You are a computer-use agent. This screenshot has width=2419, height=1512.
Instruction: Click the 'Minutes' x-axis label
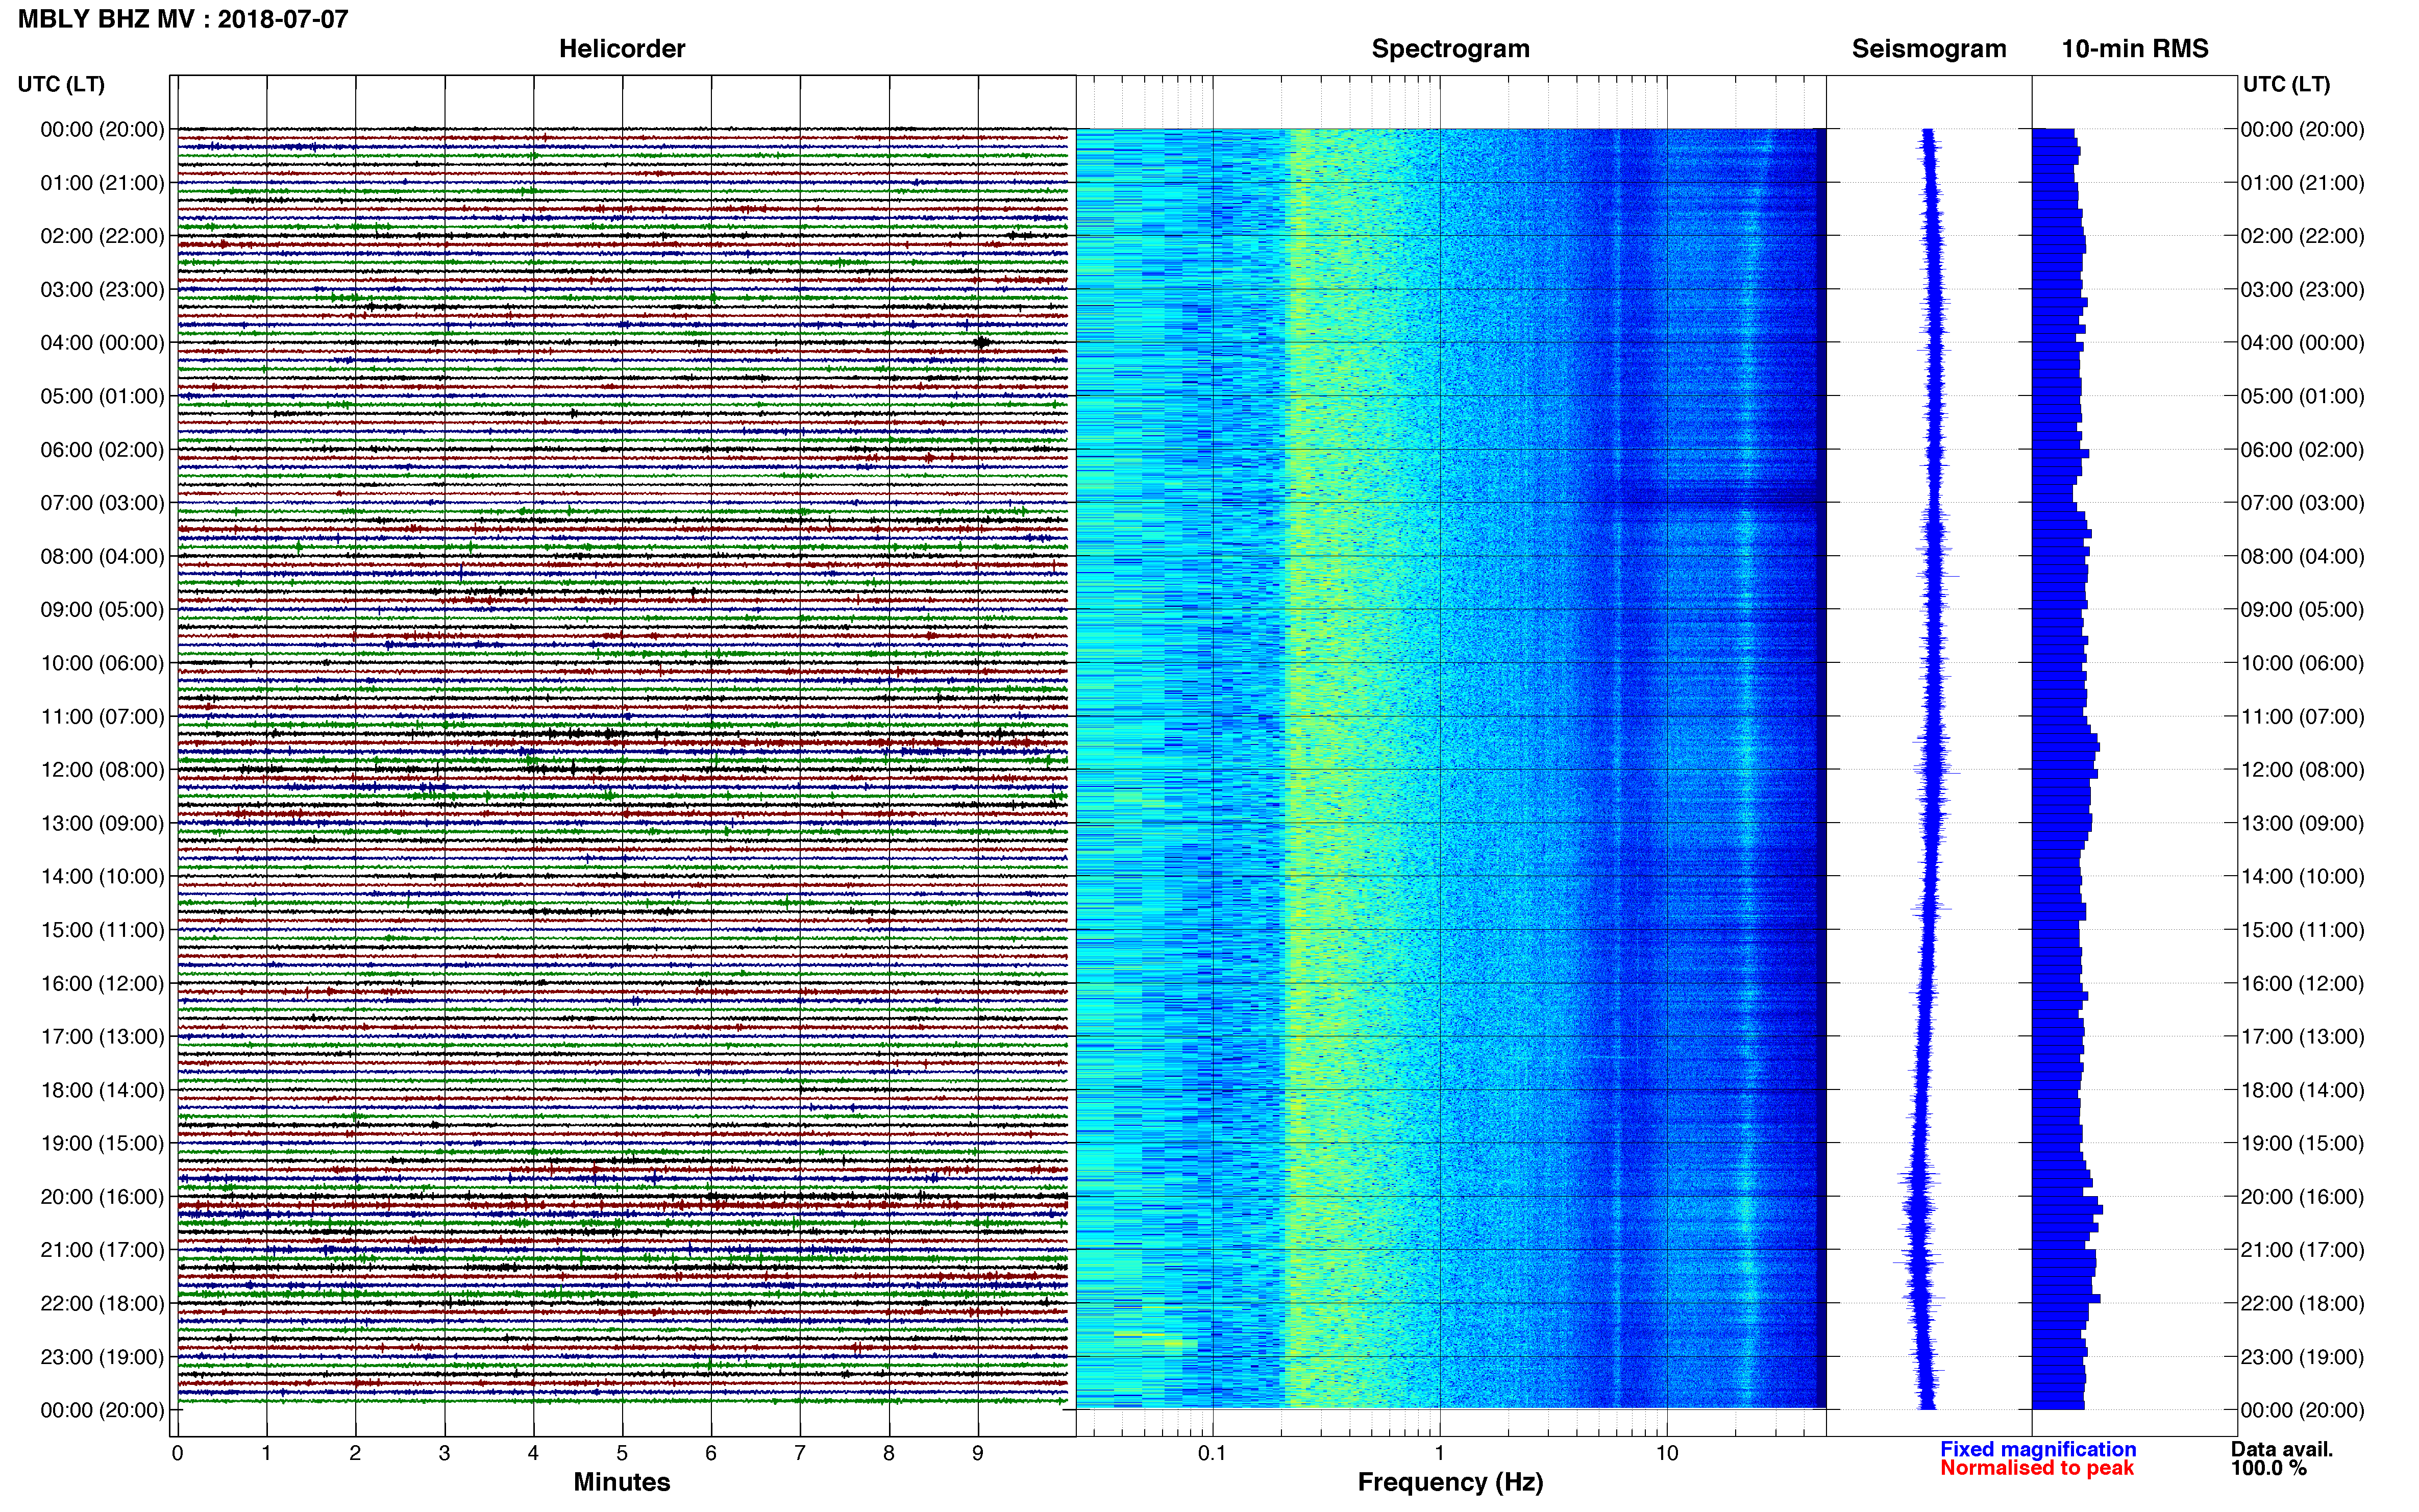622,1482
